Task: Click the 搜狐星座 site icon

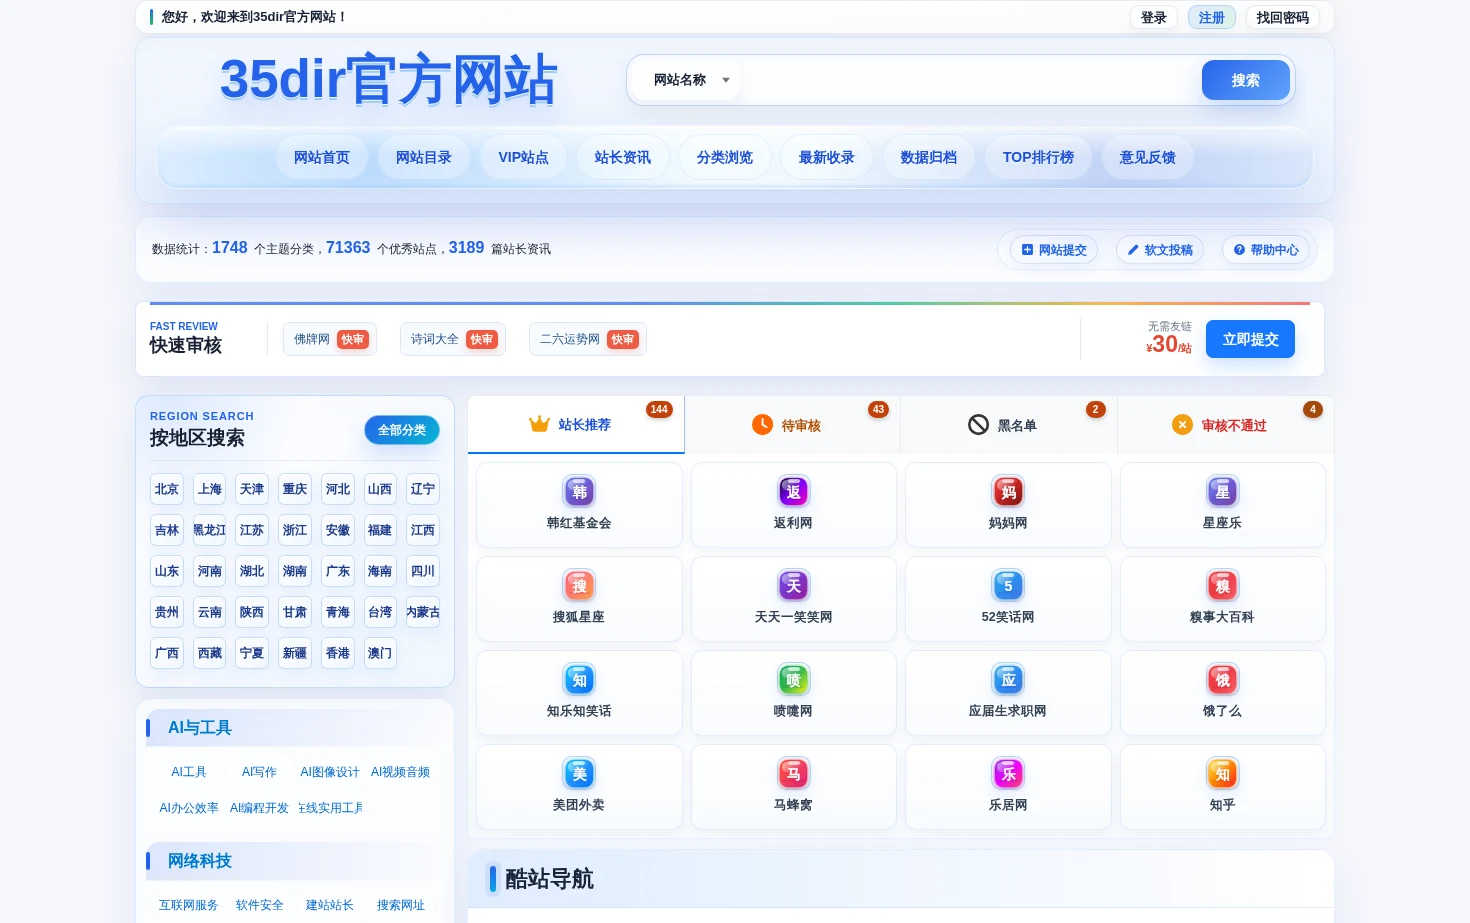Action: [x=579, y=585]
